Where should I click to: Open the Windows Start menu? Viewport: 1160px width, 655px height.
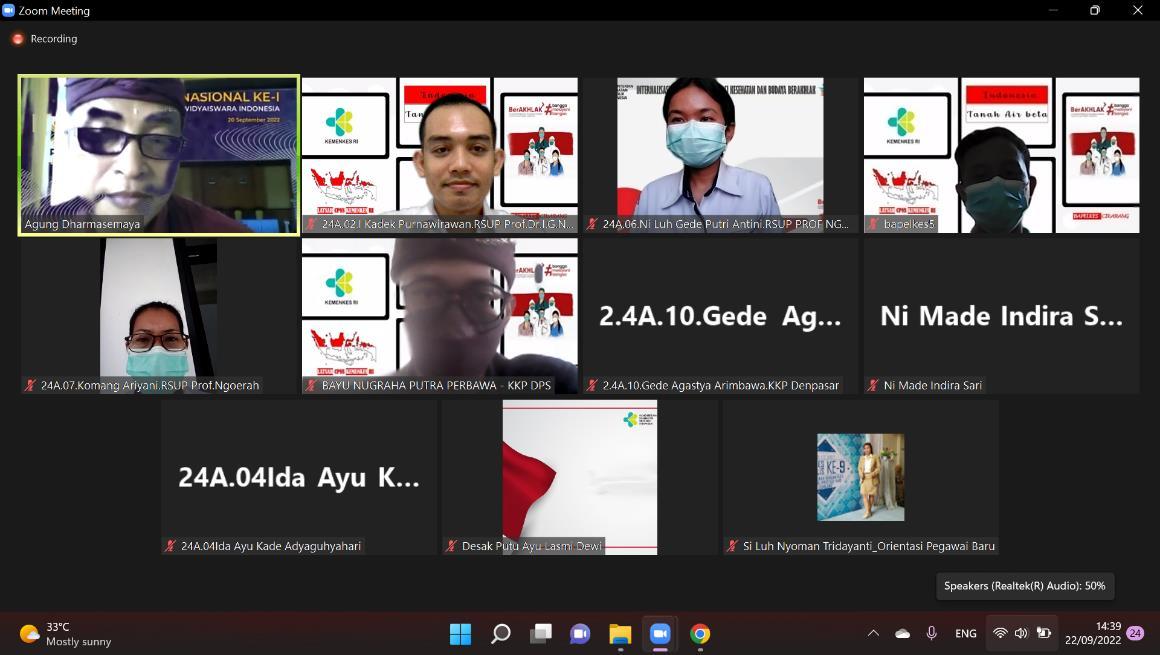click(460, 634)
